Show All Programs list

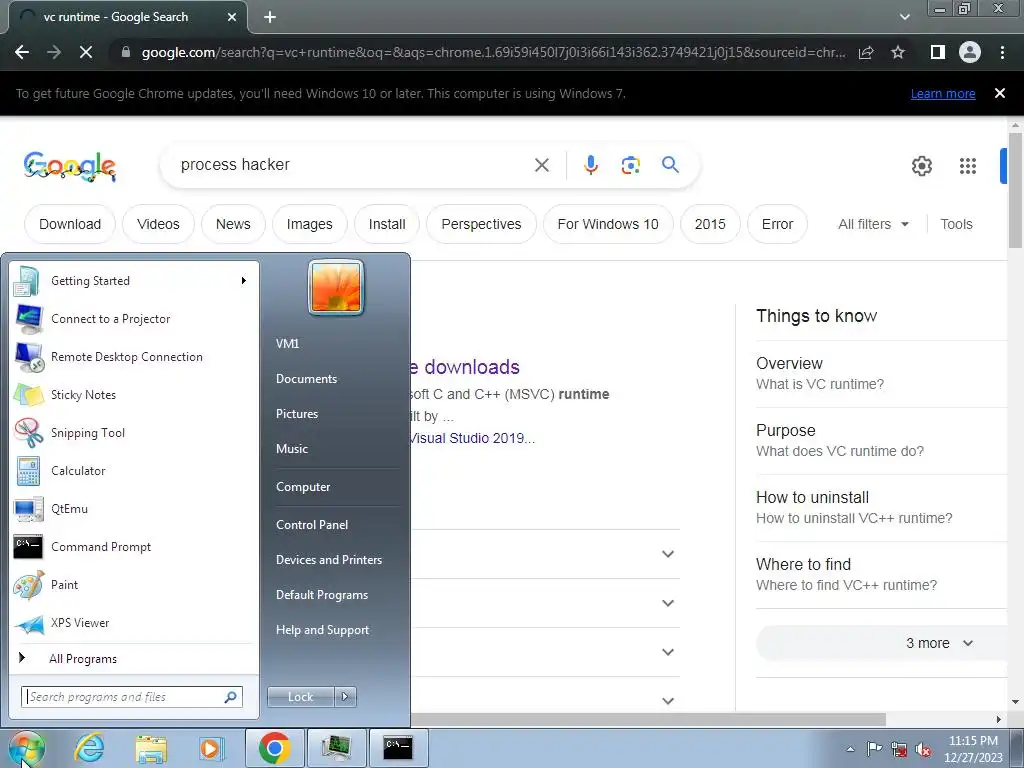133,658
